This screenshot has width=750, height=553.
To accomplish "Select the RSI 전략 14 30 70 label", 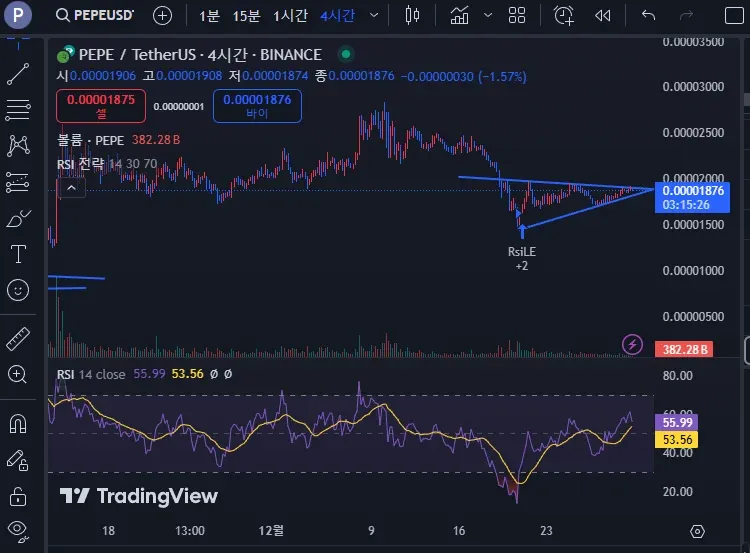I will coord(107,164).
